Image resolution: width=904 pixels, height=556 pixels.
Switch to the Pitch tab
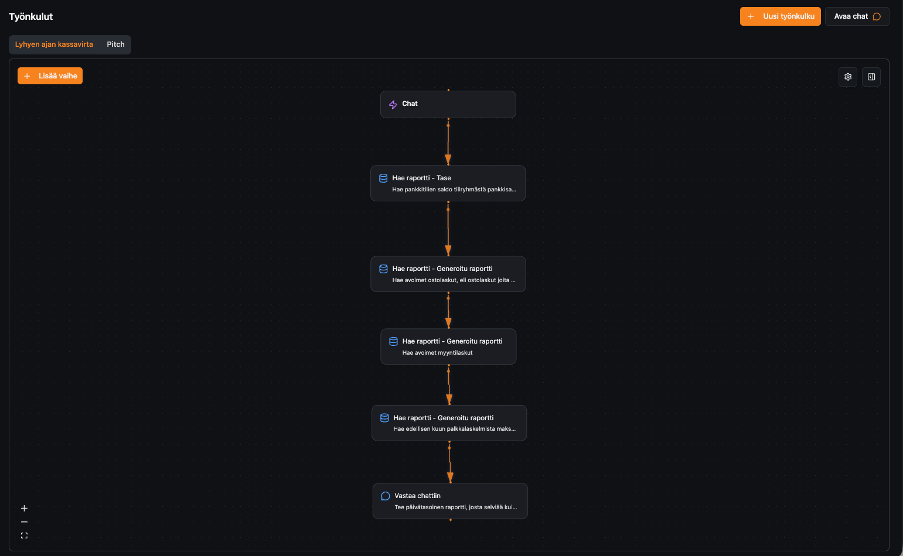tap(116, 45)
